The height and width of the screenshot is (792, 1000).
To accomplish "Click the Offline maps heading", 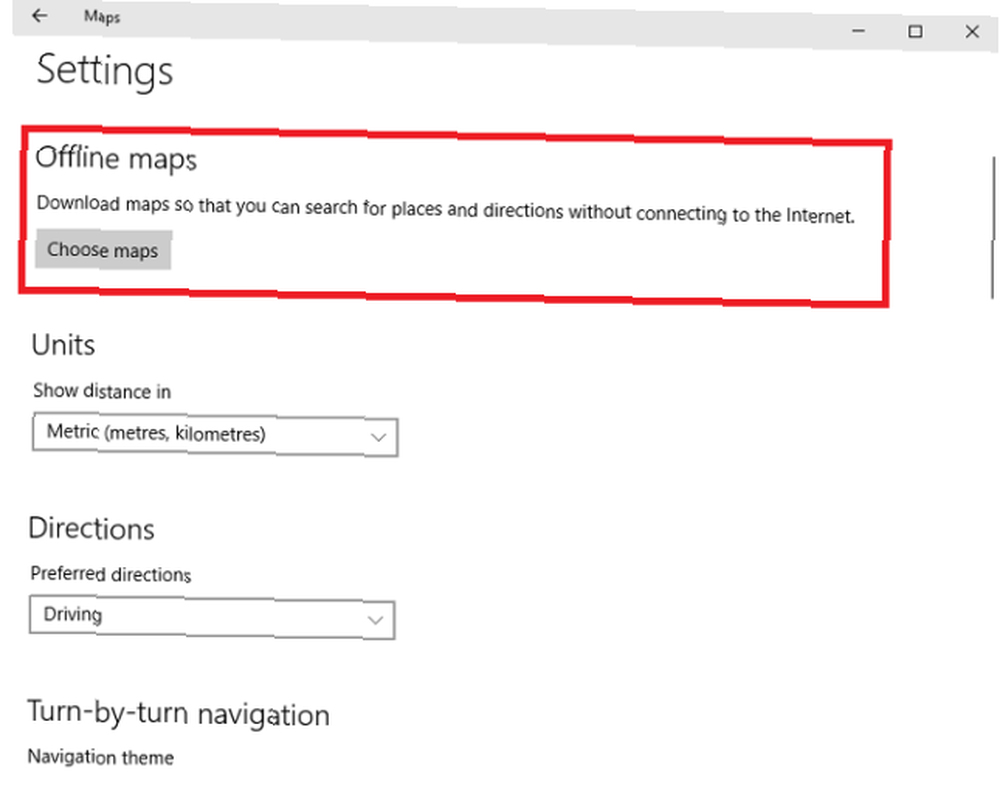I will click(x=116, y=158).
